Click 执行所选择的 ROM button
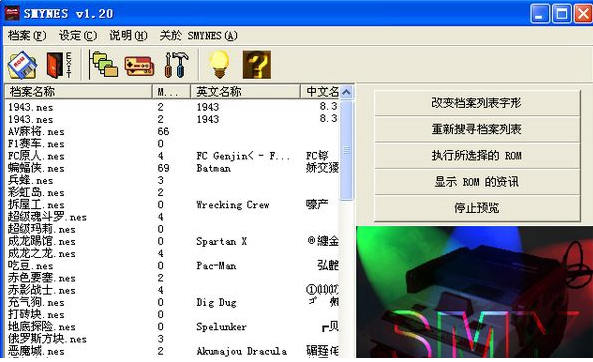Screen dimensions: 593x362 click(x=477, y=155)
